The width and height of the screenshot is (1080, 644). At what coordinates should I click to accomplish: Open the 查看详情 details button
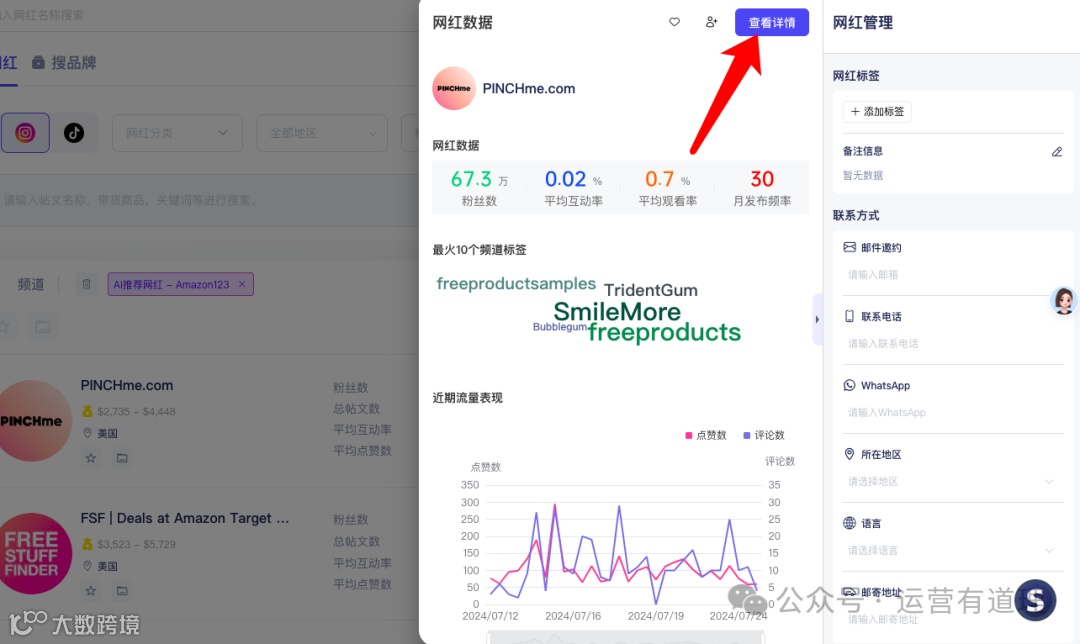771,23
